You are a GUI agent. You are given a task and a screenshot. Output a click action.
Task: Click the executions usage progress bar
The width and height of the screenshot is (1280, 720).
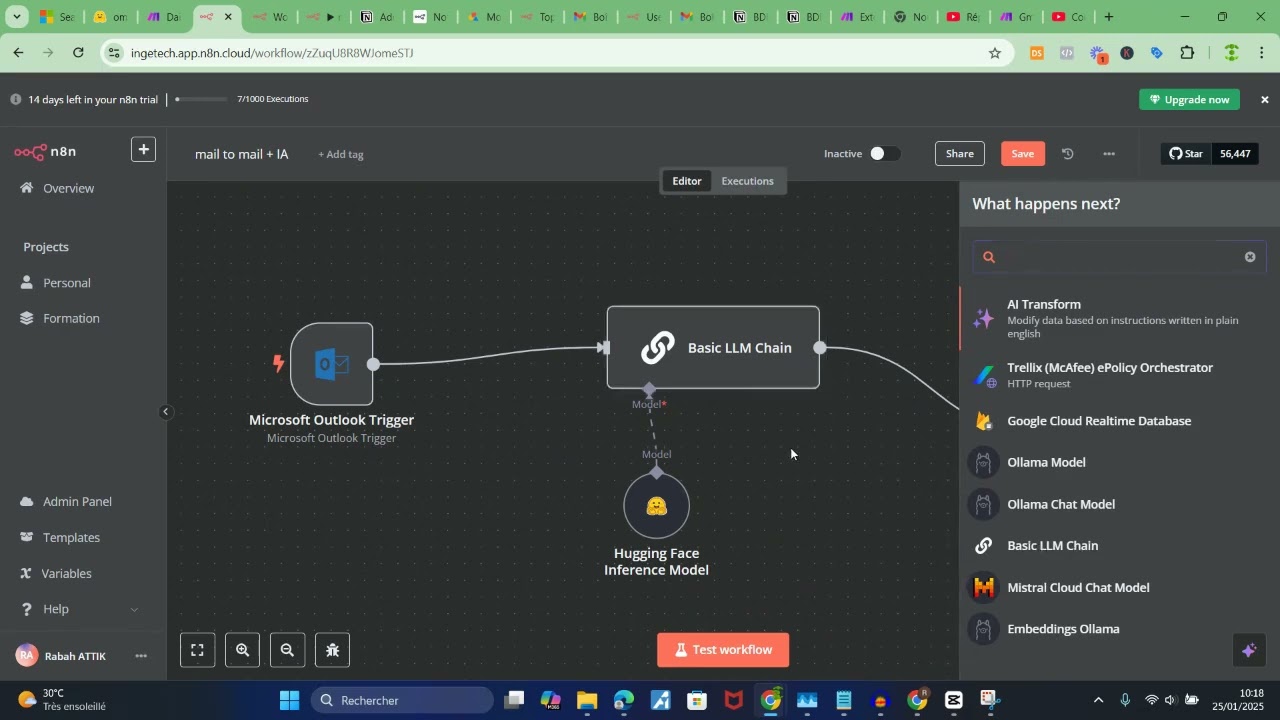coord(201,99)
